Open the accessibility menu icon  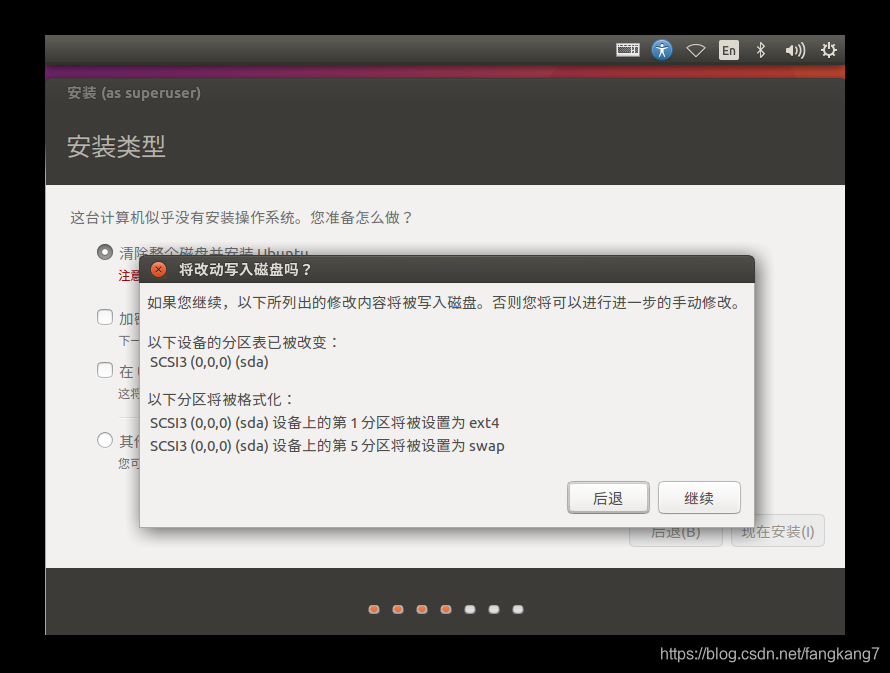click(x=662, y=50)
